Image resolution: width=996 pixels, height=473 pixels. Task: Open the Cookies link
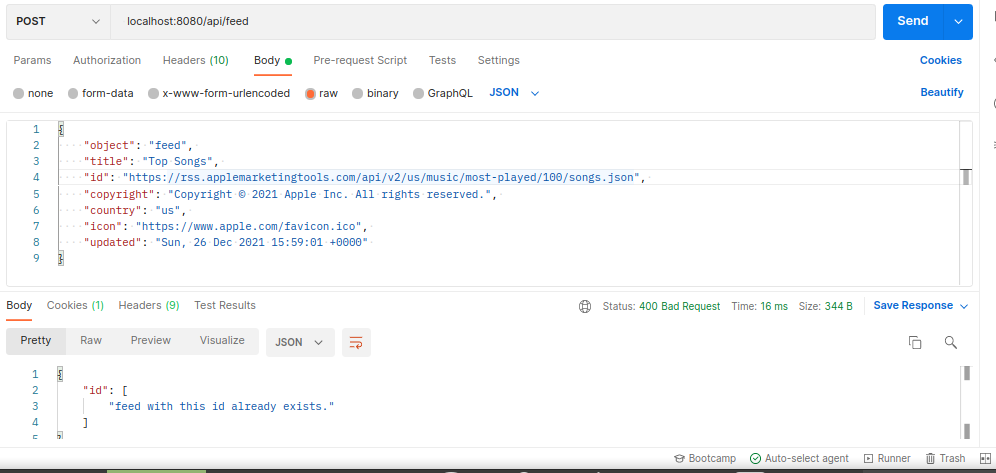(941, 60)
